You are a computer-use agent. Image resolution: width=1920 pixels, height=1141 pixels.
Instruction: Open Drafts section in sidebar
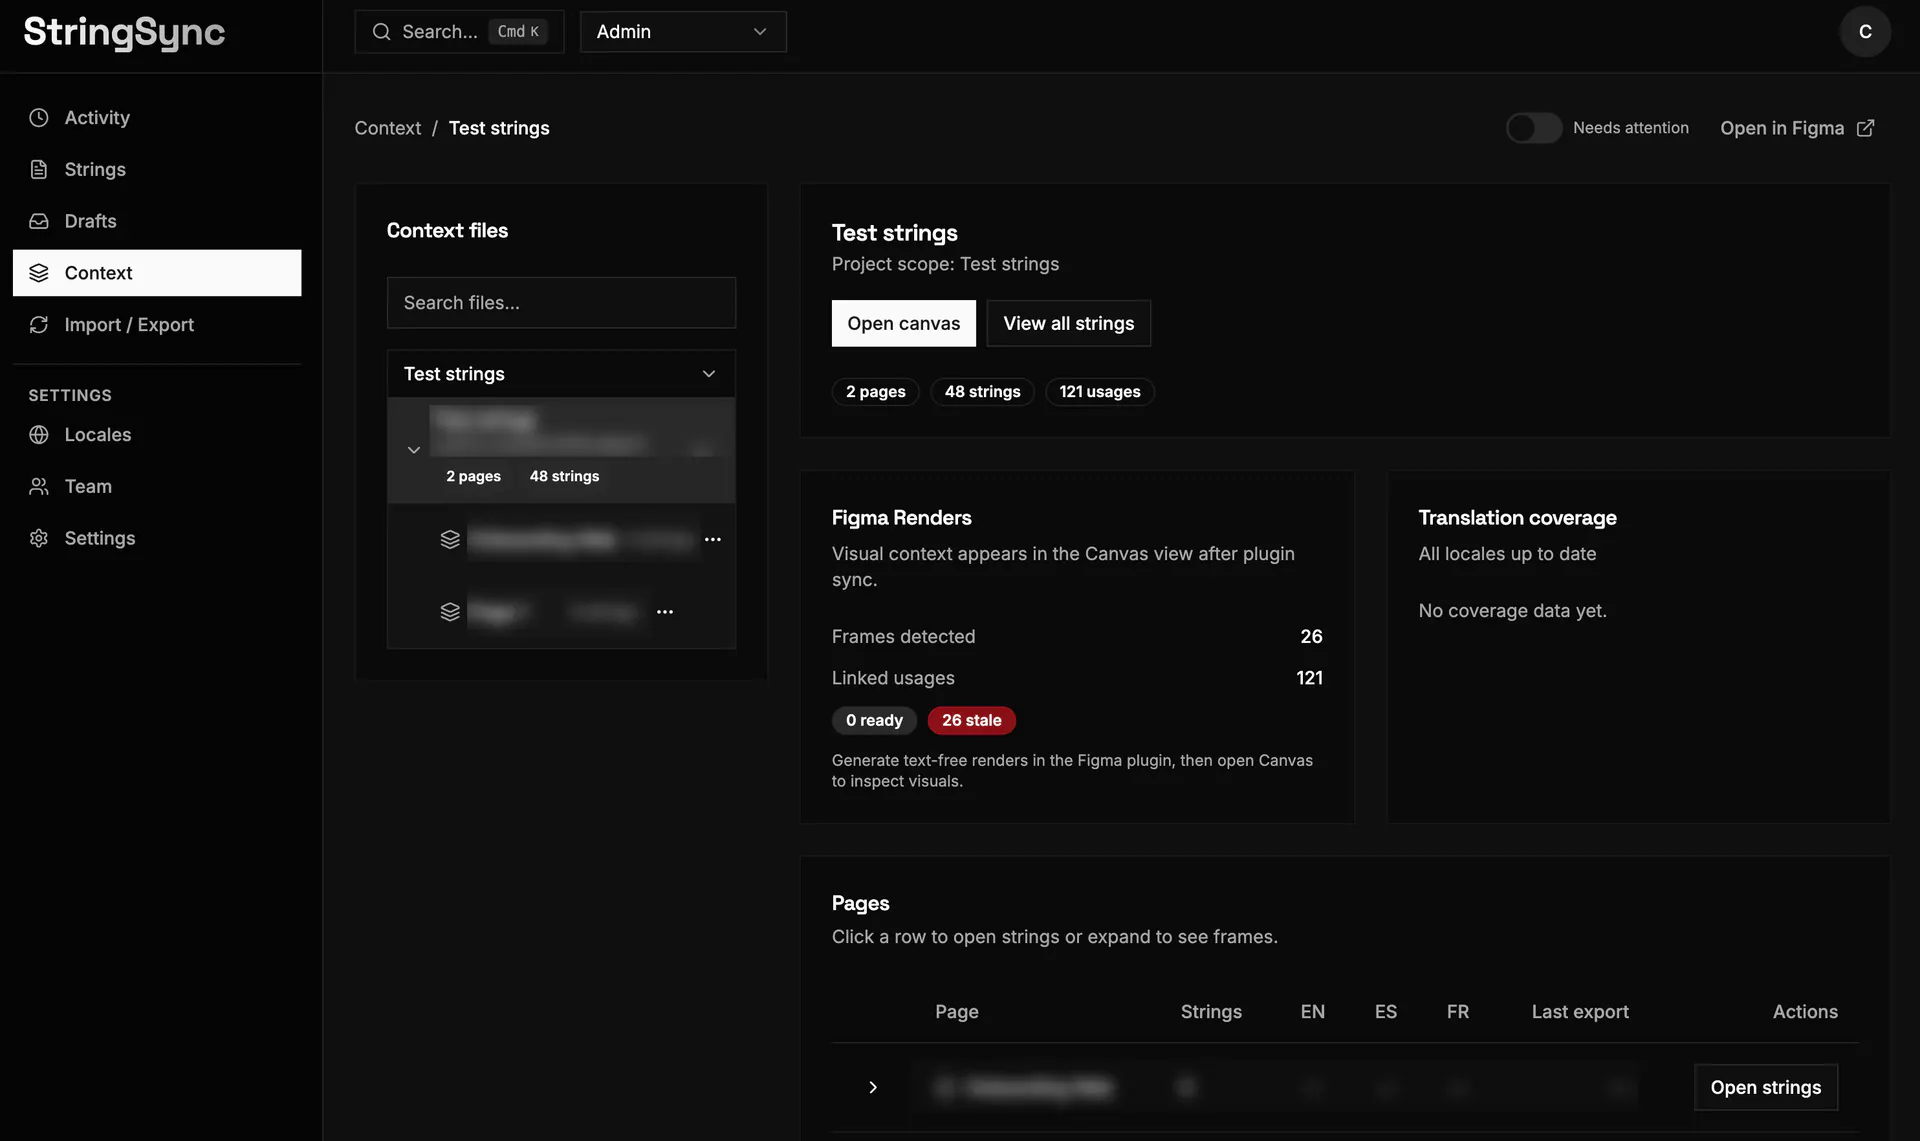click(157, 221)
